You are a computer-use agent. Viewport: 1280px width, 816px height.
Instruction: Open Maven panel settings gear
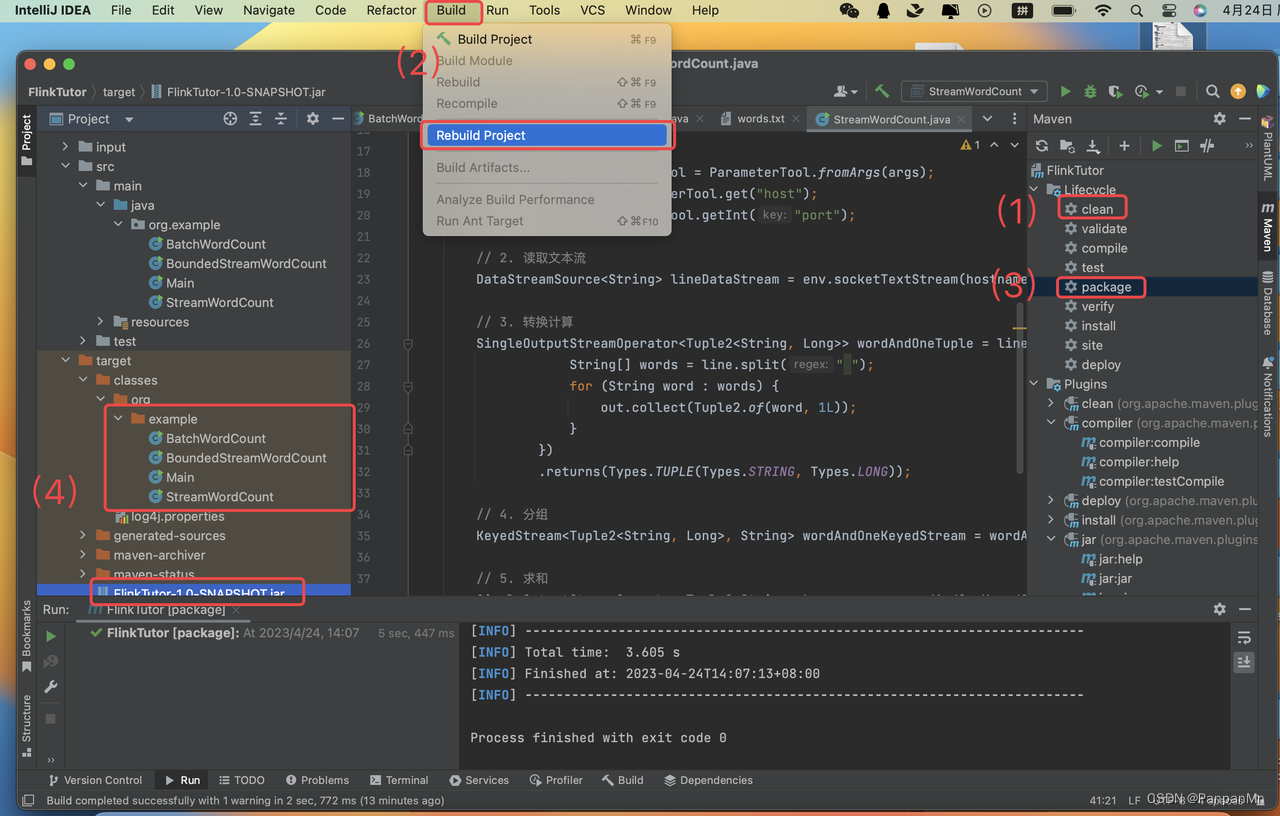point(1219,118)
